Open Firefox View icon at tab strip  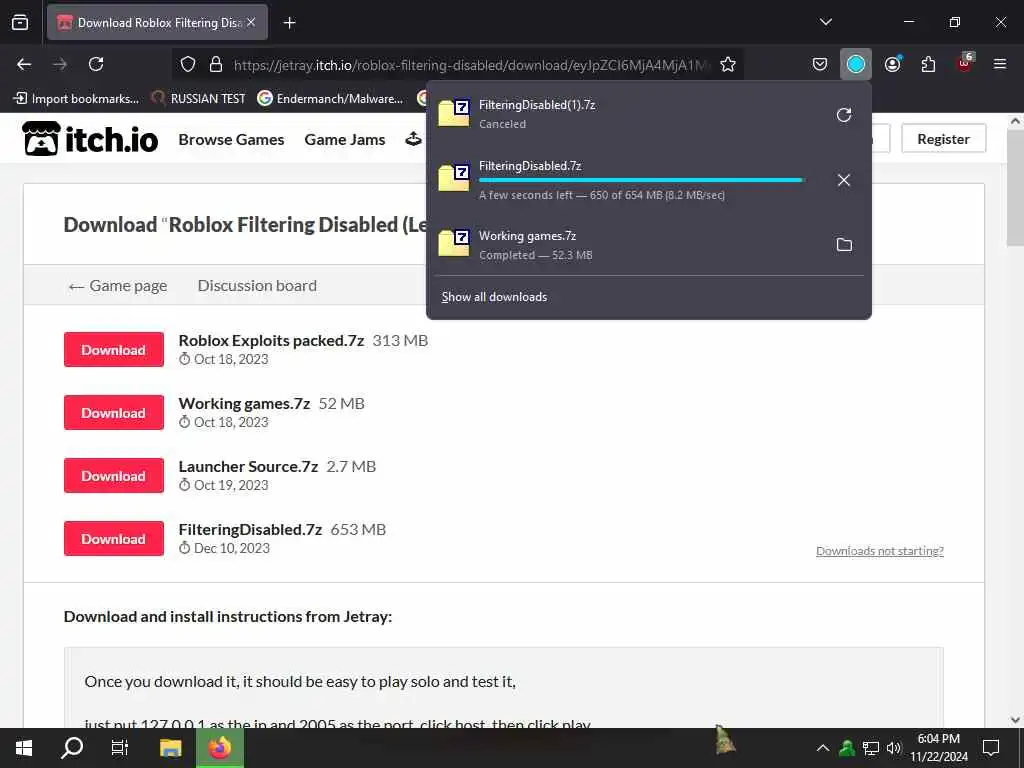click(20, 22)
